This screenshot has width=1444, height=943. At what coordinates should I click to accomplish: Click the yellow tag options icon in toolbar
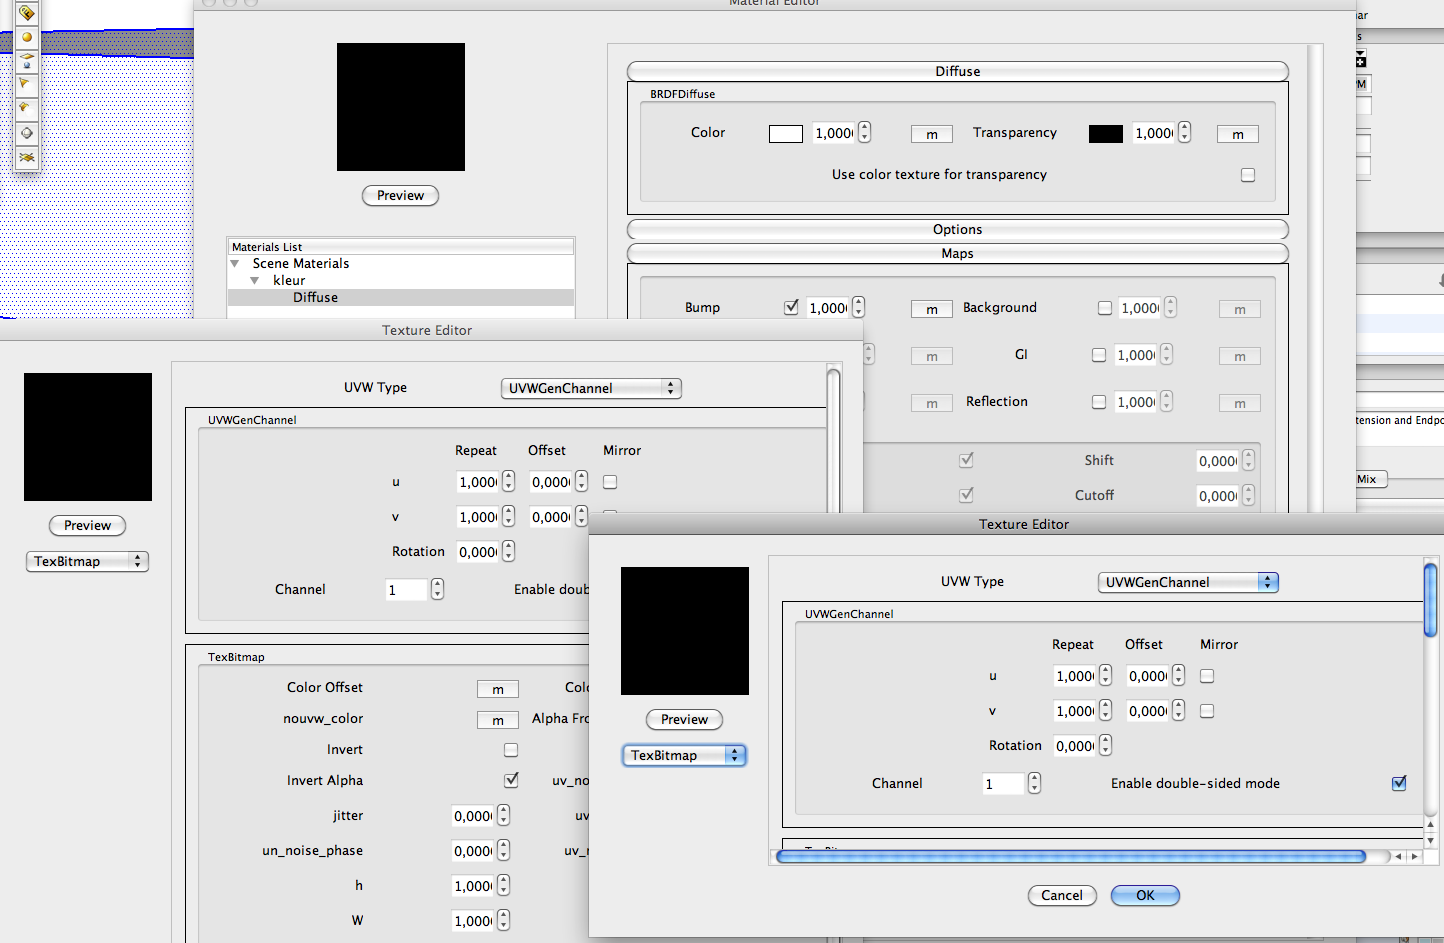27,13
